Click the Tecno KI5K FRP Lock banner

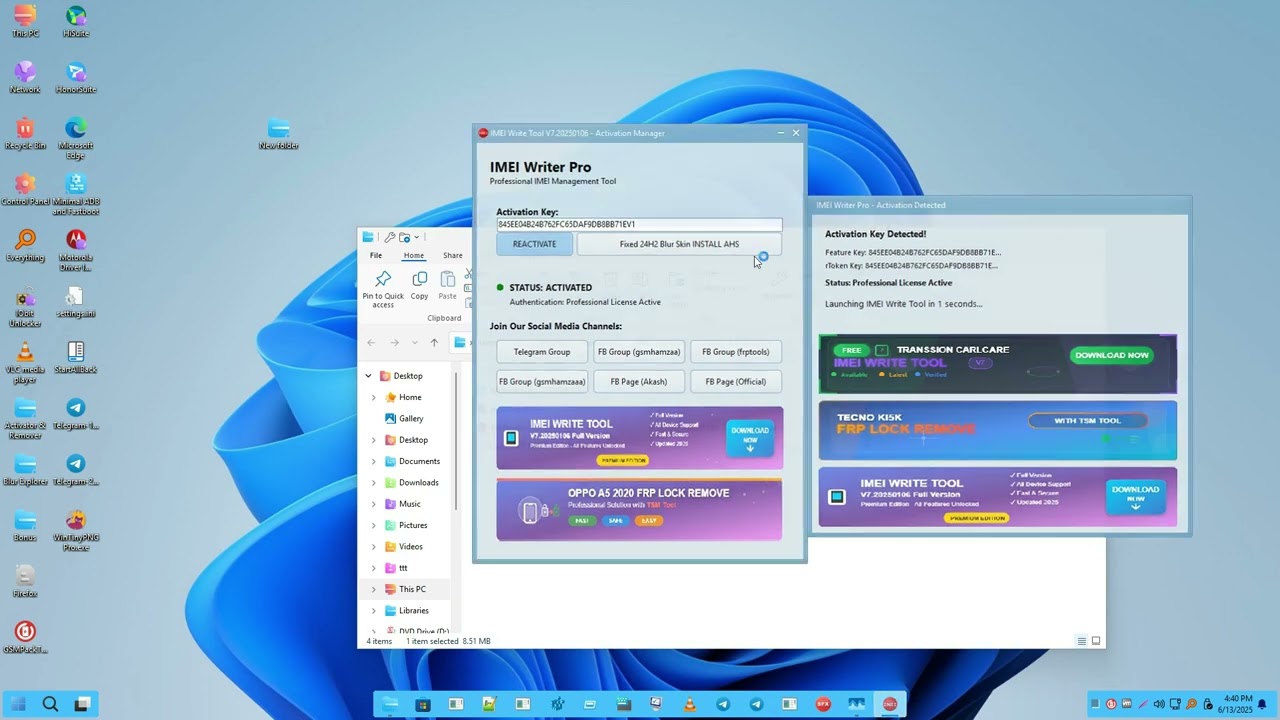pos(998,430)
